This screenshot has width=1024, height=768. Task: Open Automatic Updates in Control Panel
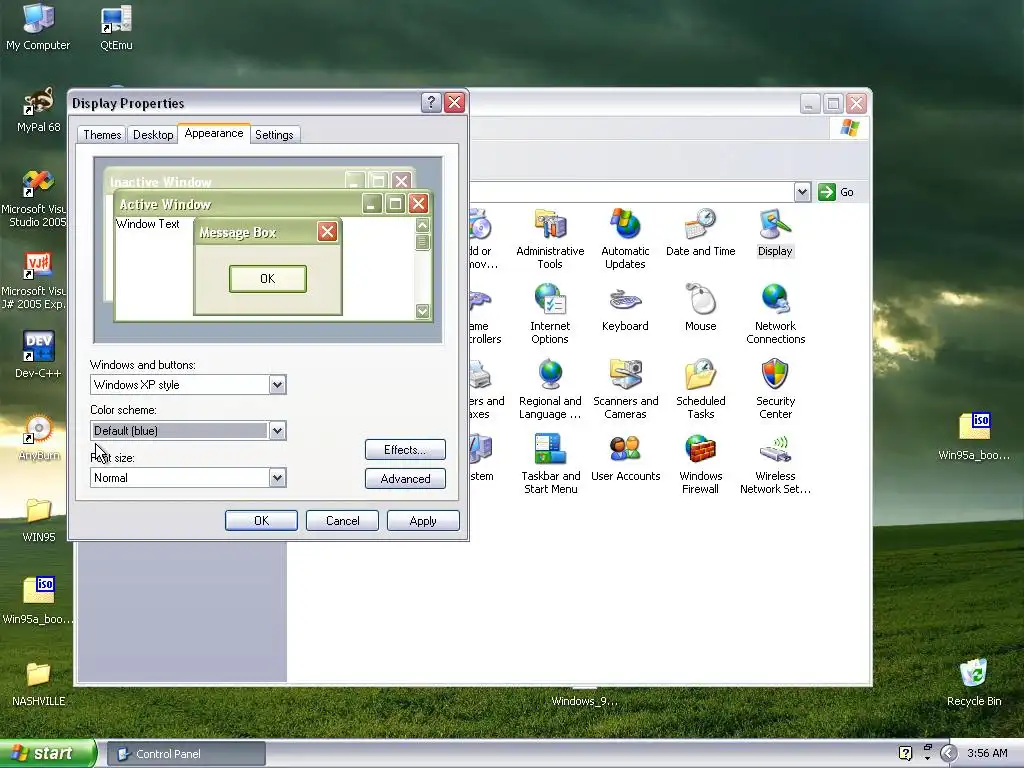click(x=625, y=238)
